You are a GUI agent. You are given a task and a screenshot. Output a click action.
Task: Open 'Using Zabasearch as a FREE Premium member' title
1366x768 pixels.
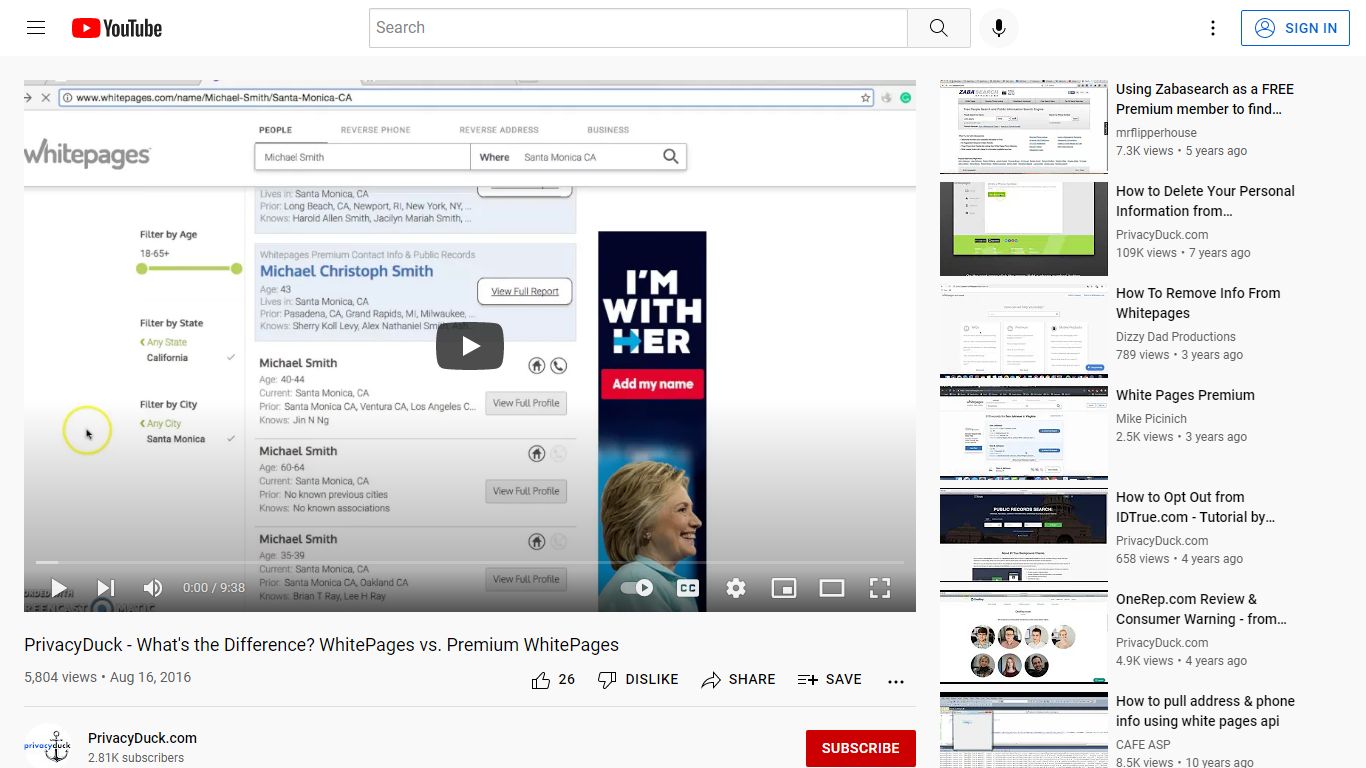[1205, 99]
